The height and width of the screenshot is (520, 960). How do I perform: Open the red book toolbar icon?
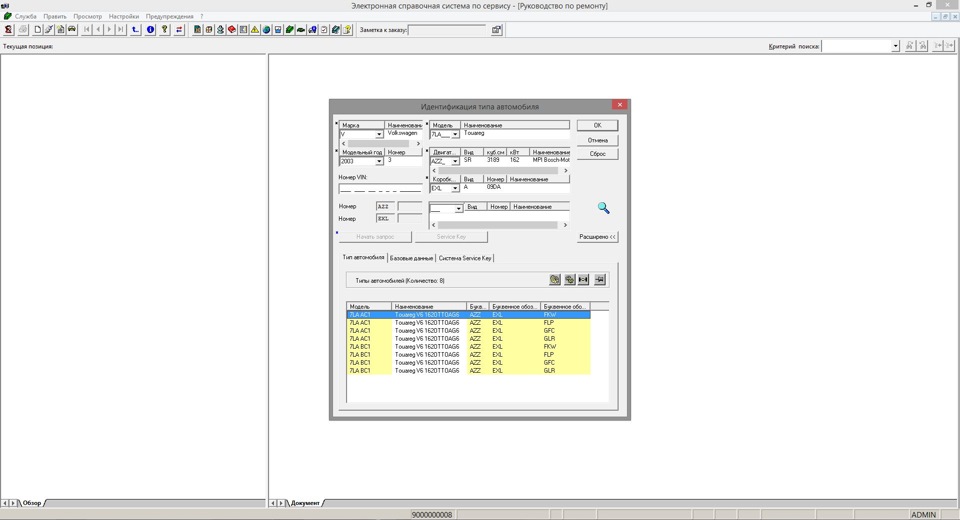pyautogui.click(x=232, y=29)
